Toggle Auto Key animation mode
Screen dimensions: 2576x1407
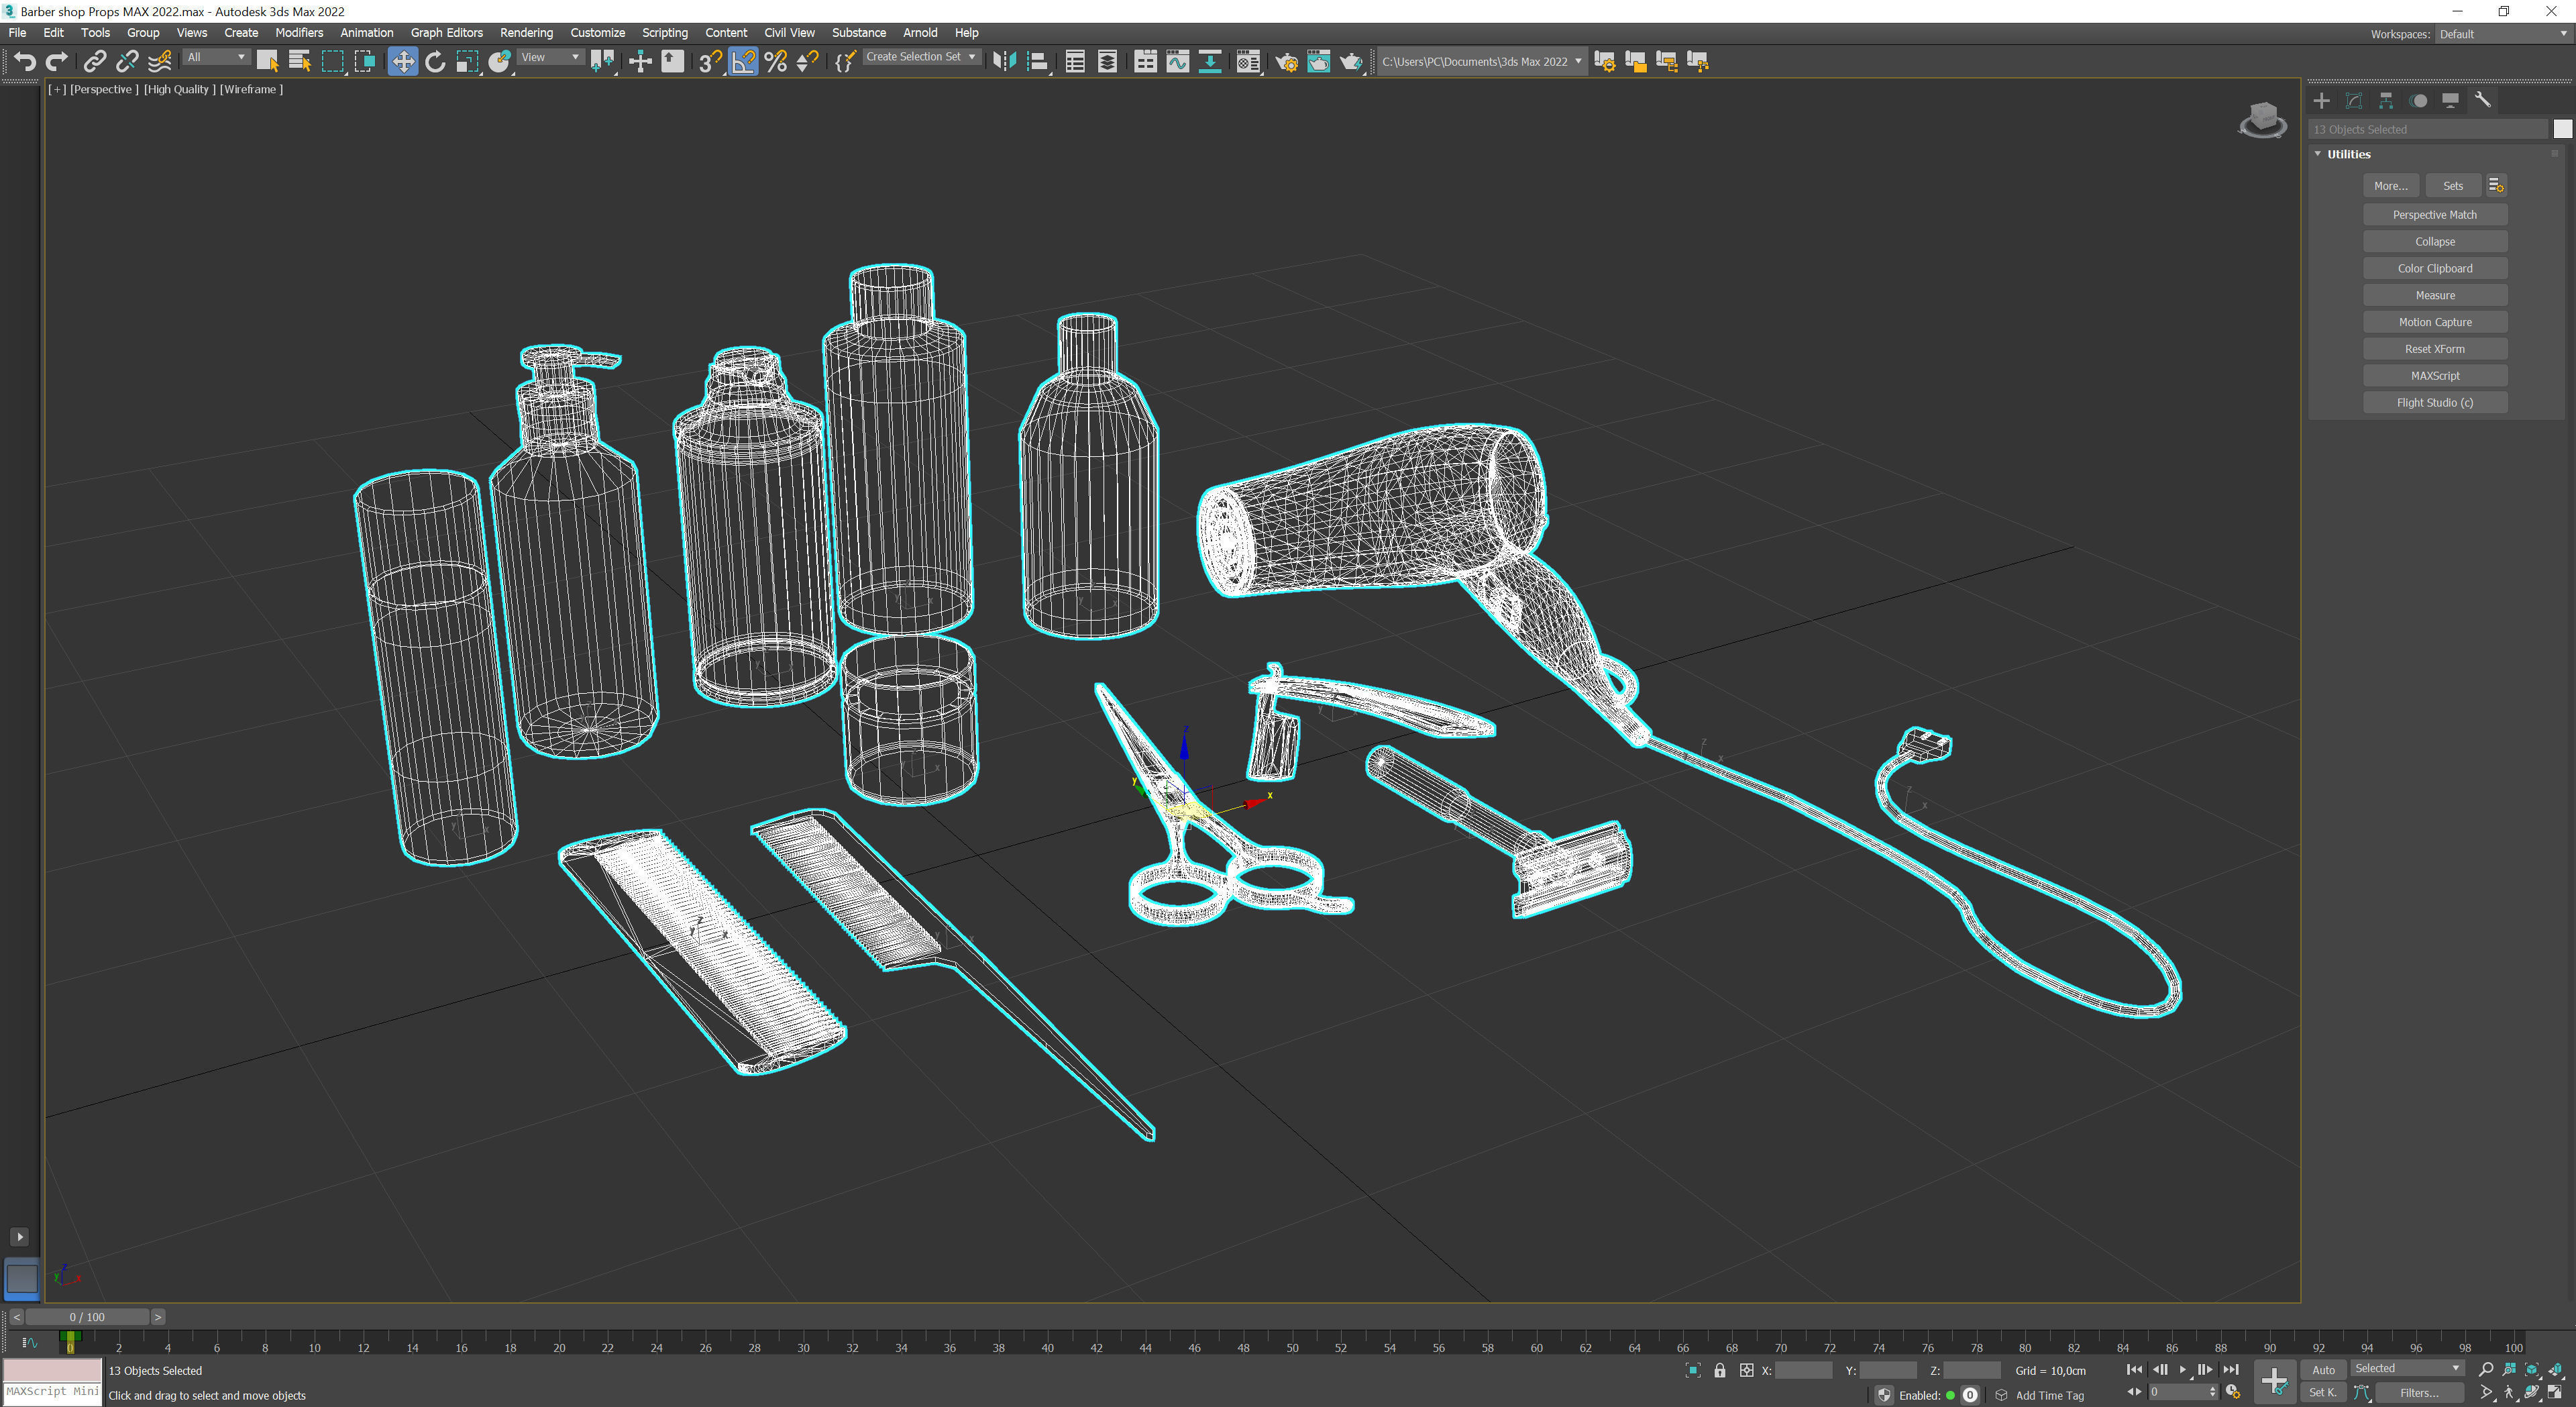click(x=2323, y=1370)
